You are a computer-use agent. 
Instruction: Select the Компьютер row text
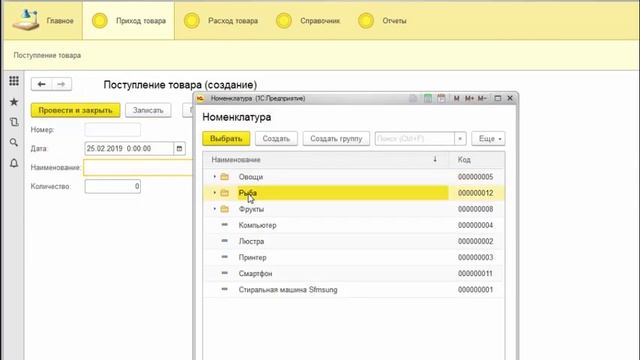coord(258,225)
